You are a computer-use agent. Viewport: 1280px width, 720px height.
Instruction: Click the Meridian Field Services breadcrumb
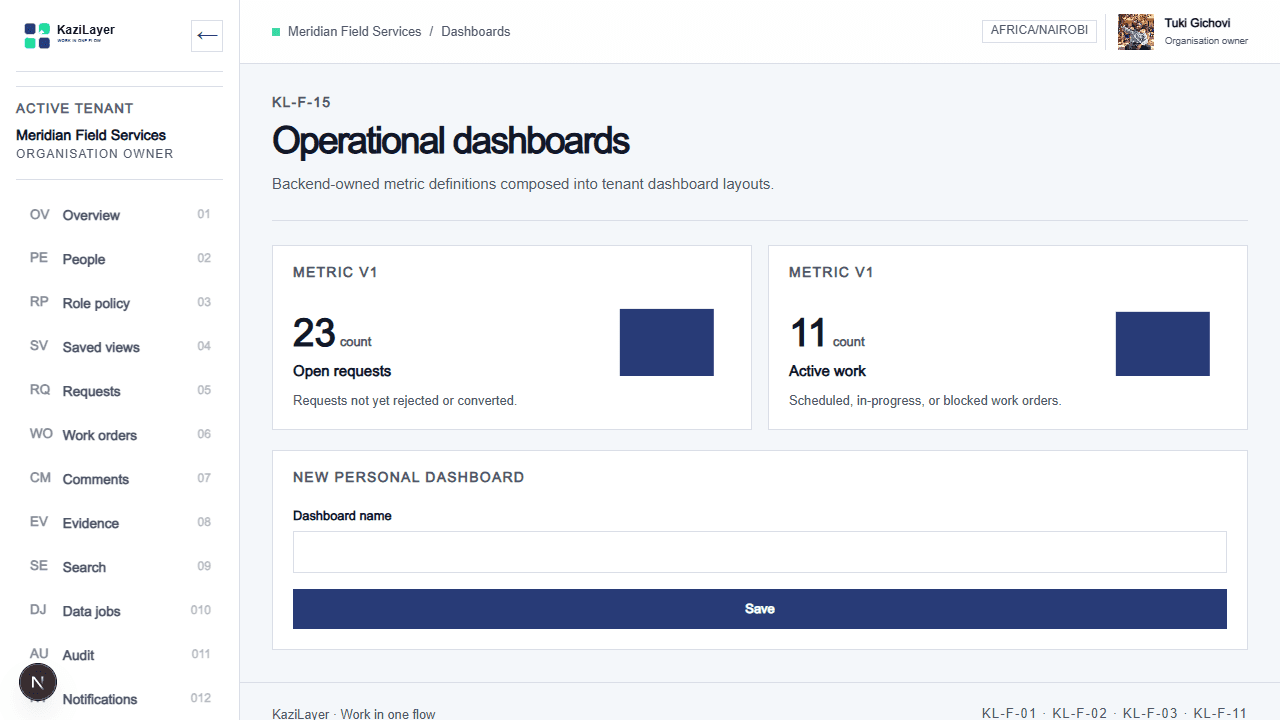pos(354,32)
